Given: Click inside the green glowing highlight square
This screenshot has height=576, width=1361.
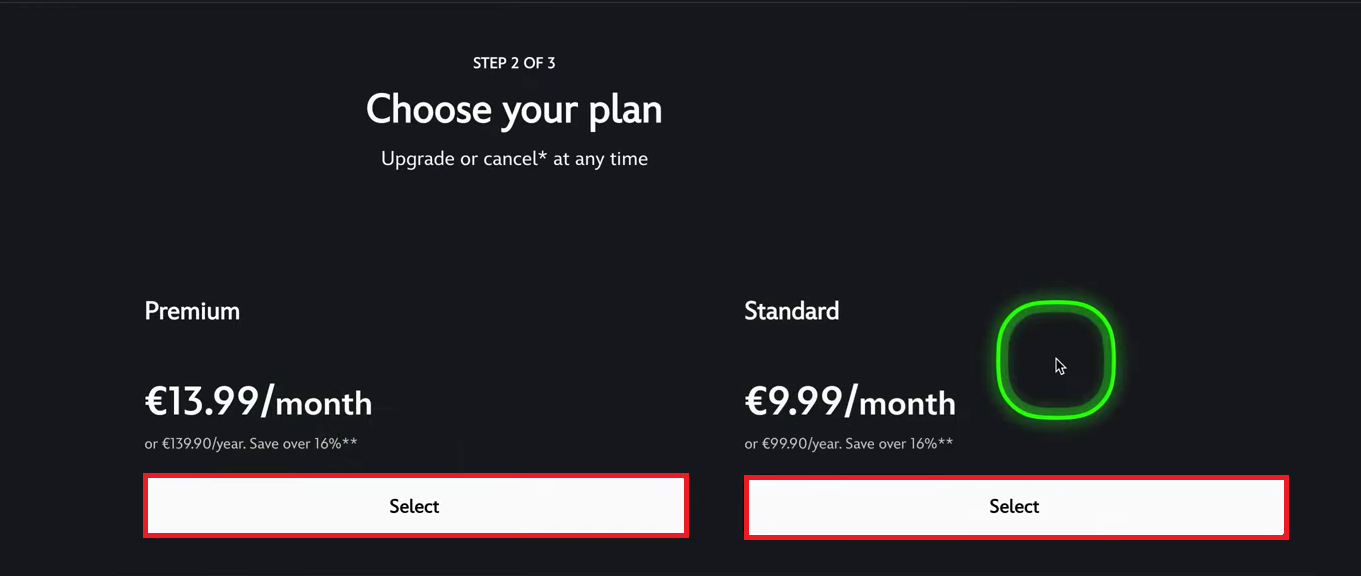Looking at the screenshot, I should coord(1056,359).
